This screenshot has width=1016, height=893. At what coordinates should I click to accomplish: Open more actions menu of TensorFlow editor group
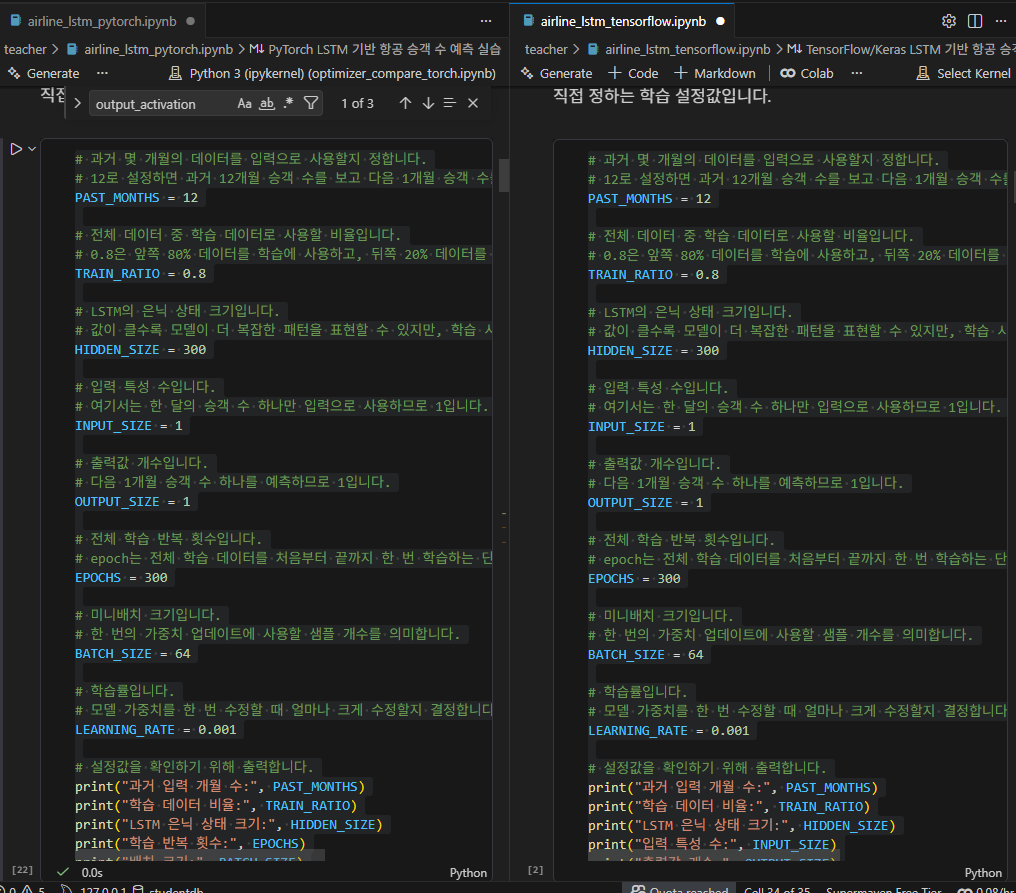(1000, 21)
